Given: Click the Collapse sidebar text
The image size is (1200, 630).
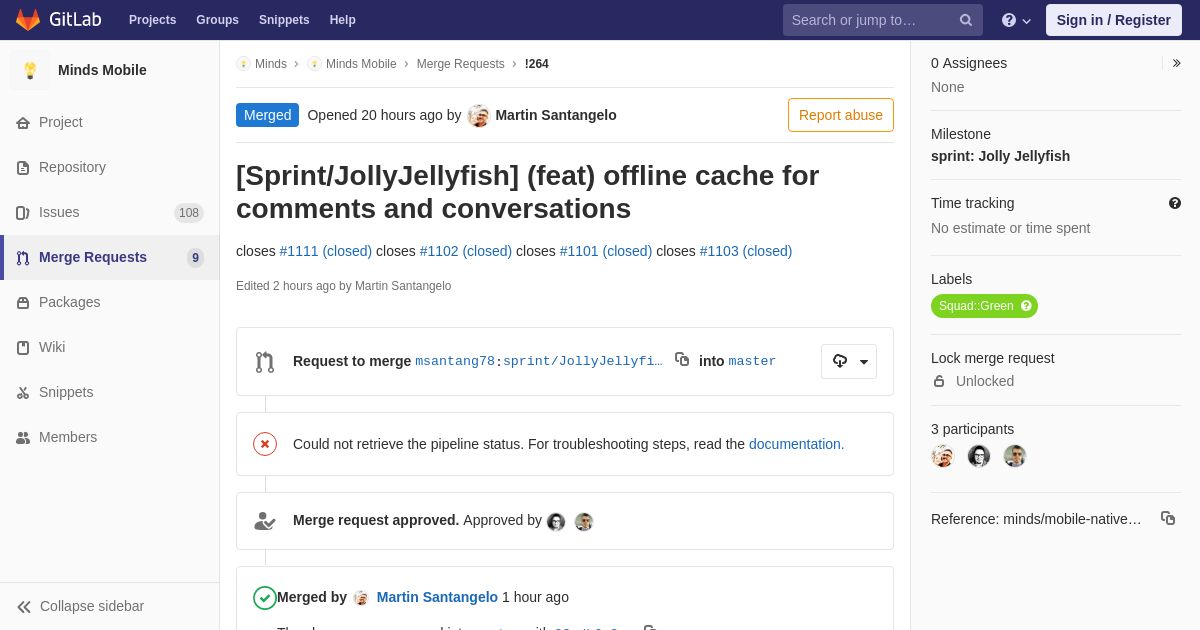Looking at the screenshot, I should (x=92, y=606).
